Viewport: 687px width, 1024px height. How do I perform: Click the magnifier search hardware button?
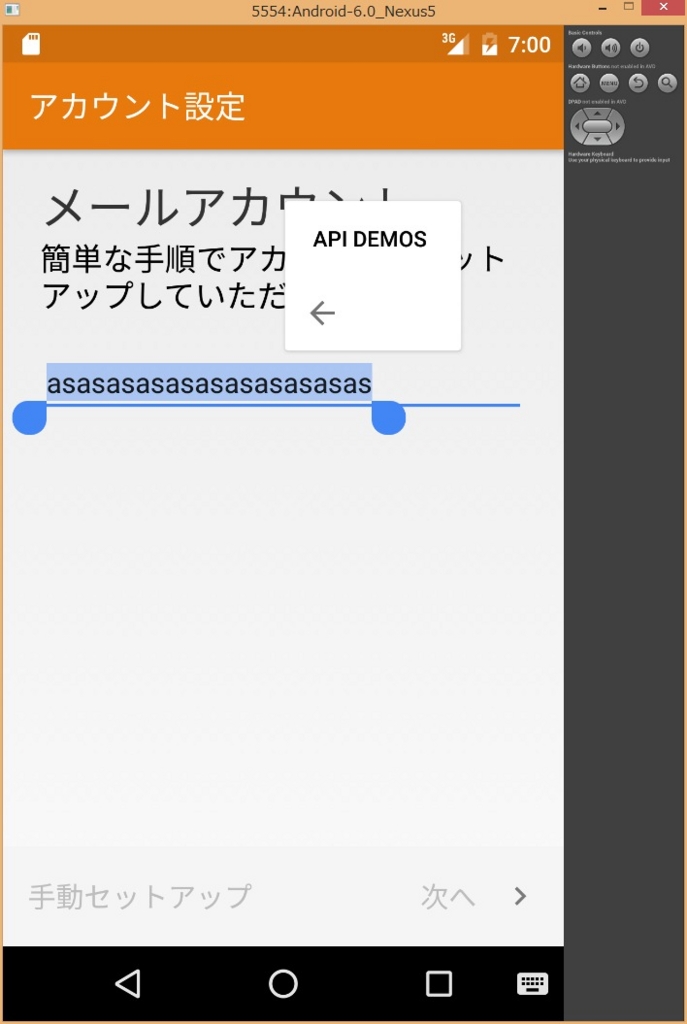(x=667, y=83)
